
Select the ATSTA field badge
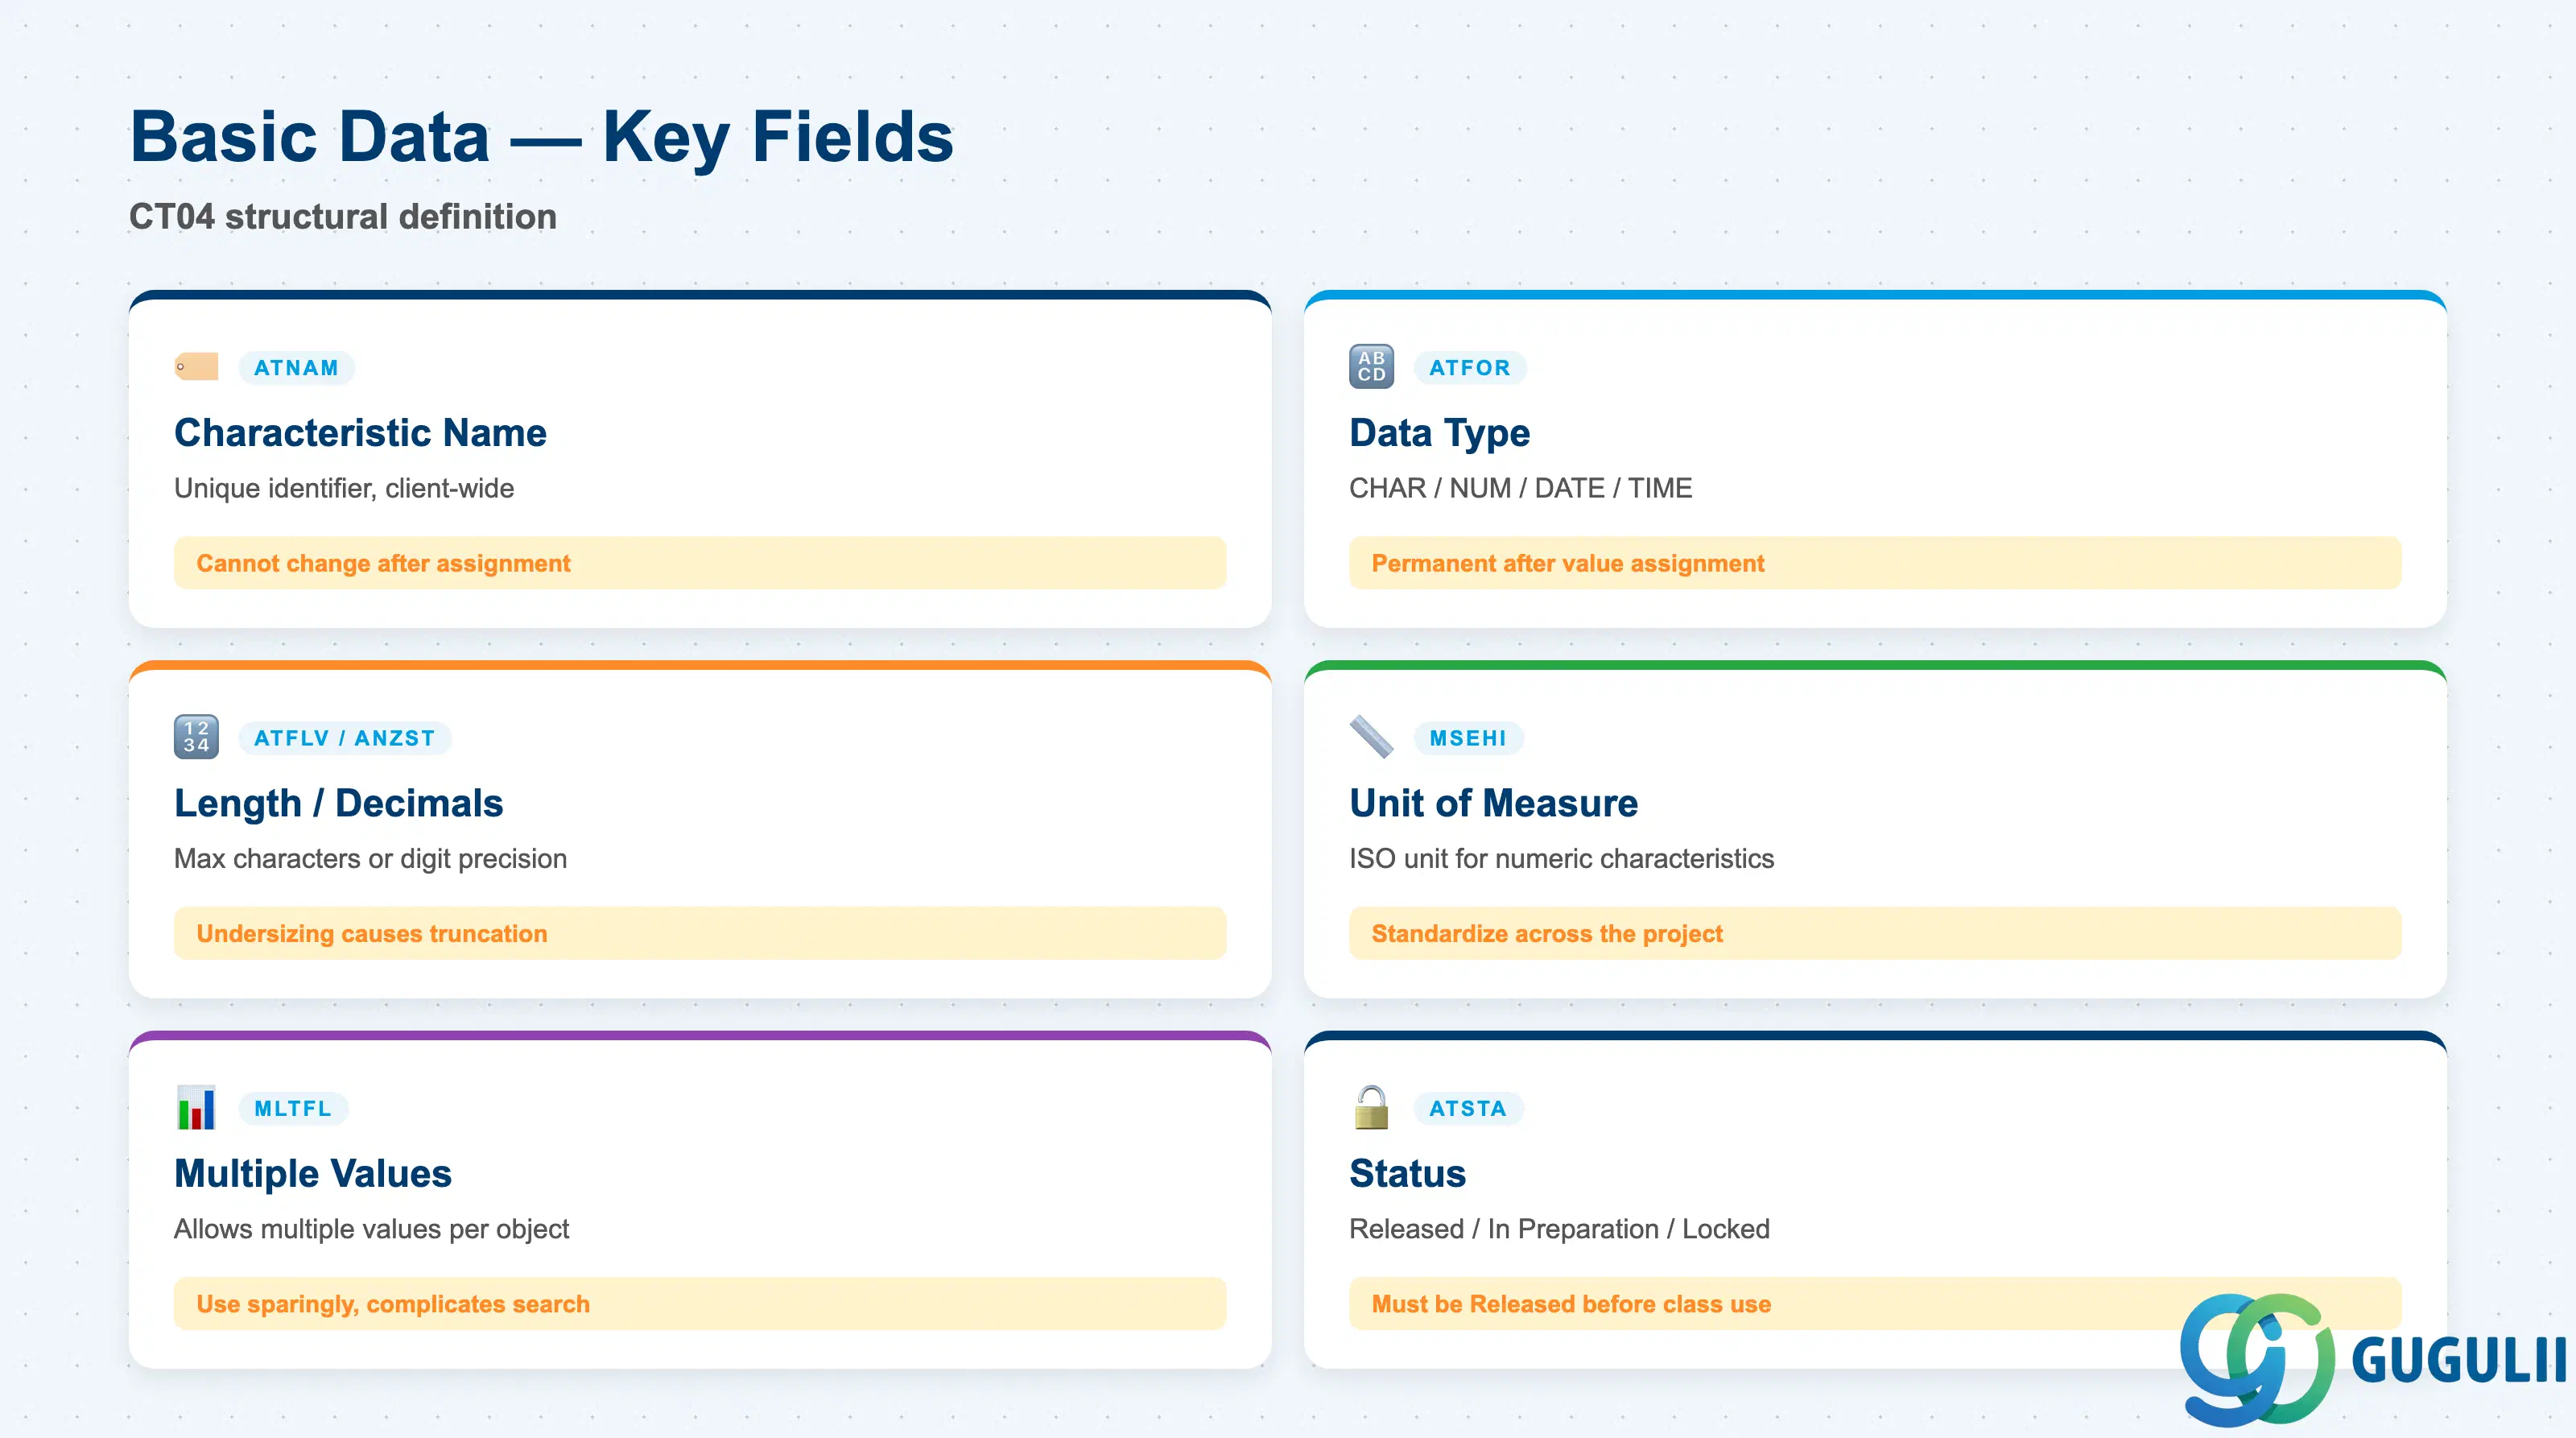point(1468,1108)
